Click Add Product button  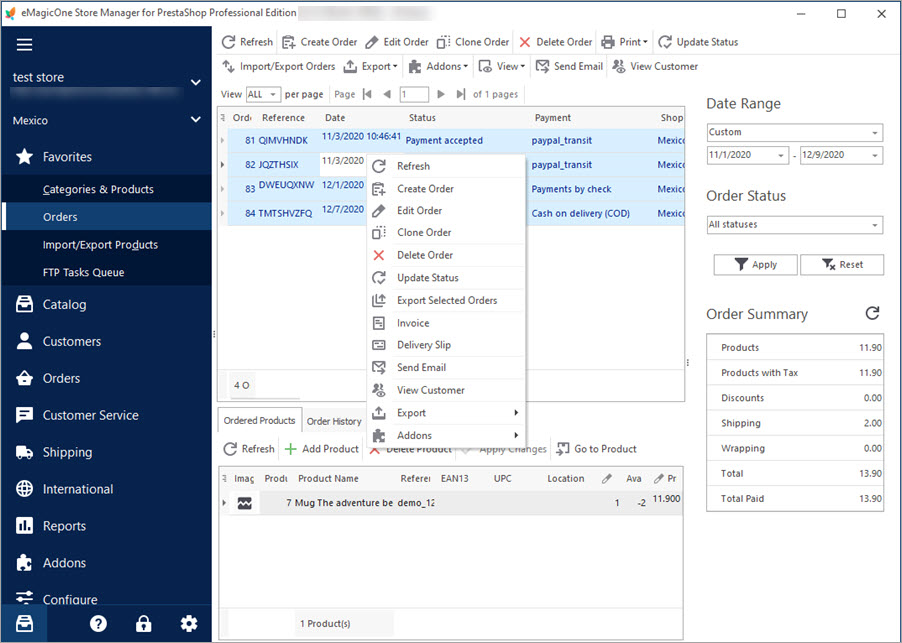coord(322,449)
